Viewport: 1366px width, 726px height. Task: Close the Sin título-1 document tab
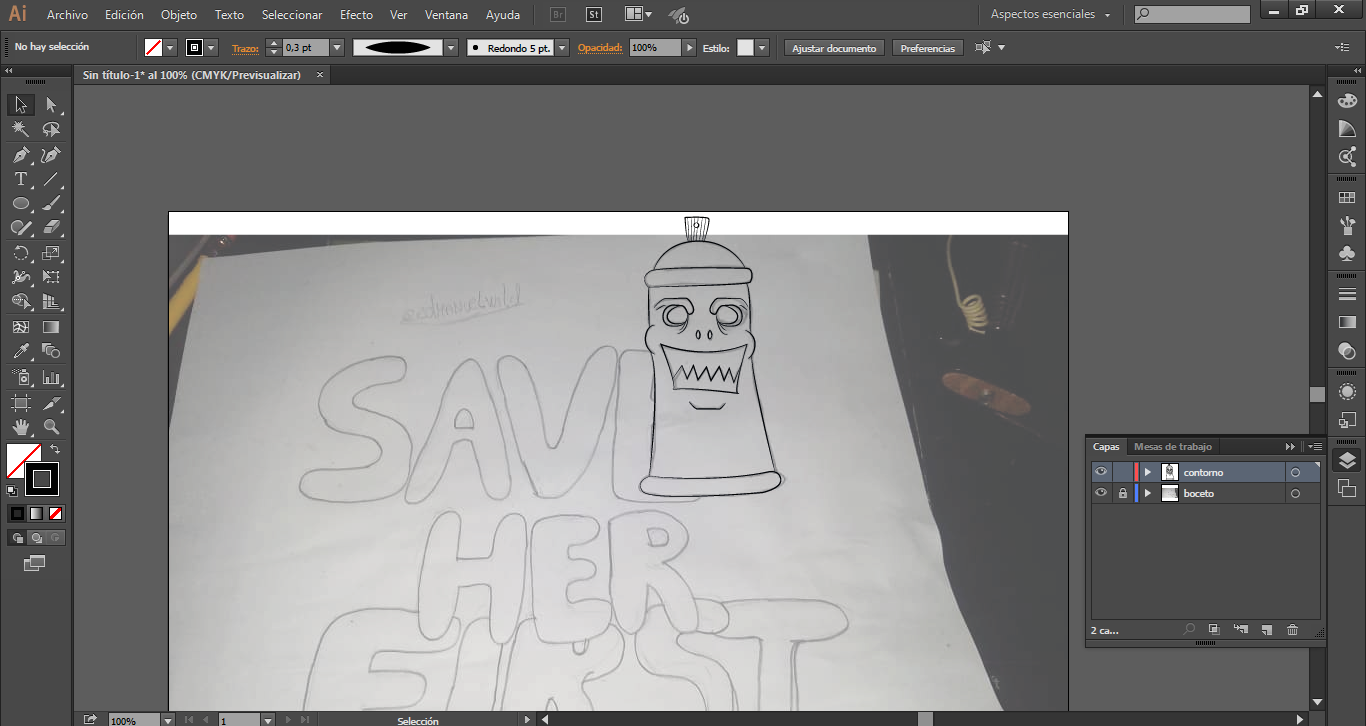click(x=320, y=75)
